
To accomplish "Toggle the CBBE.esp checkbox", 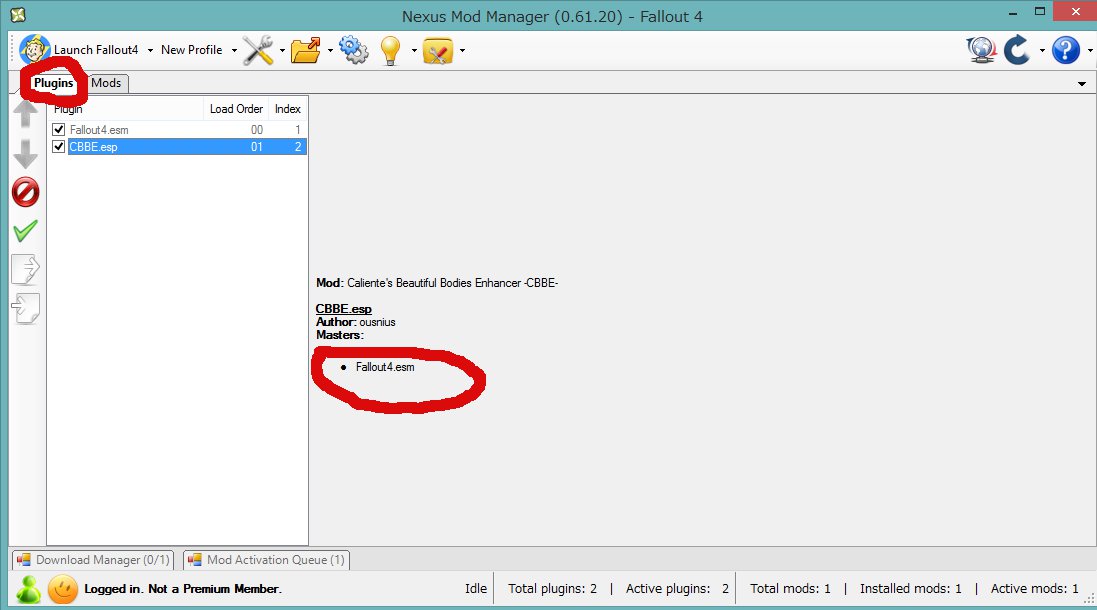I will (59, 147).
